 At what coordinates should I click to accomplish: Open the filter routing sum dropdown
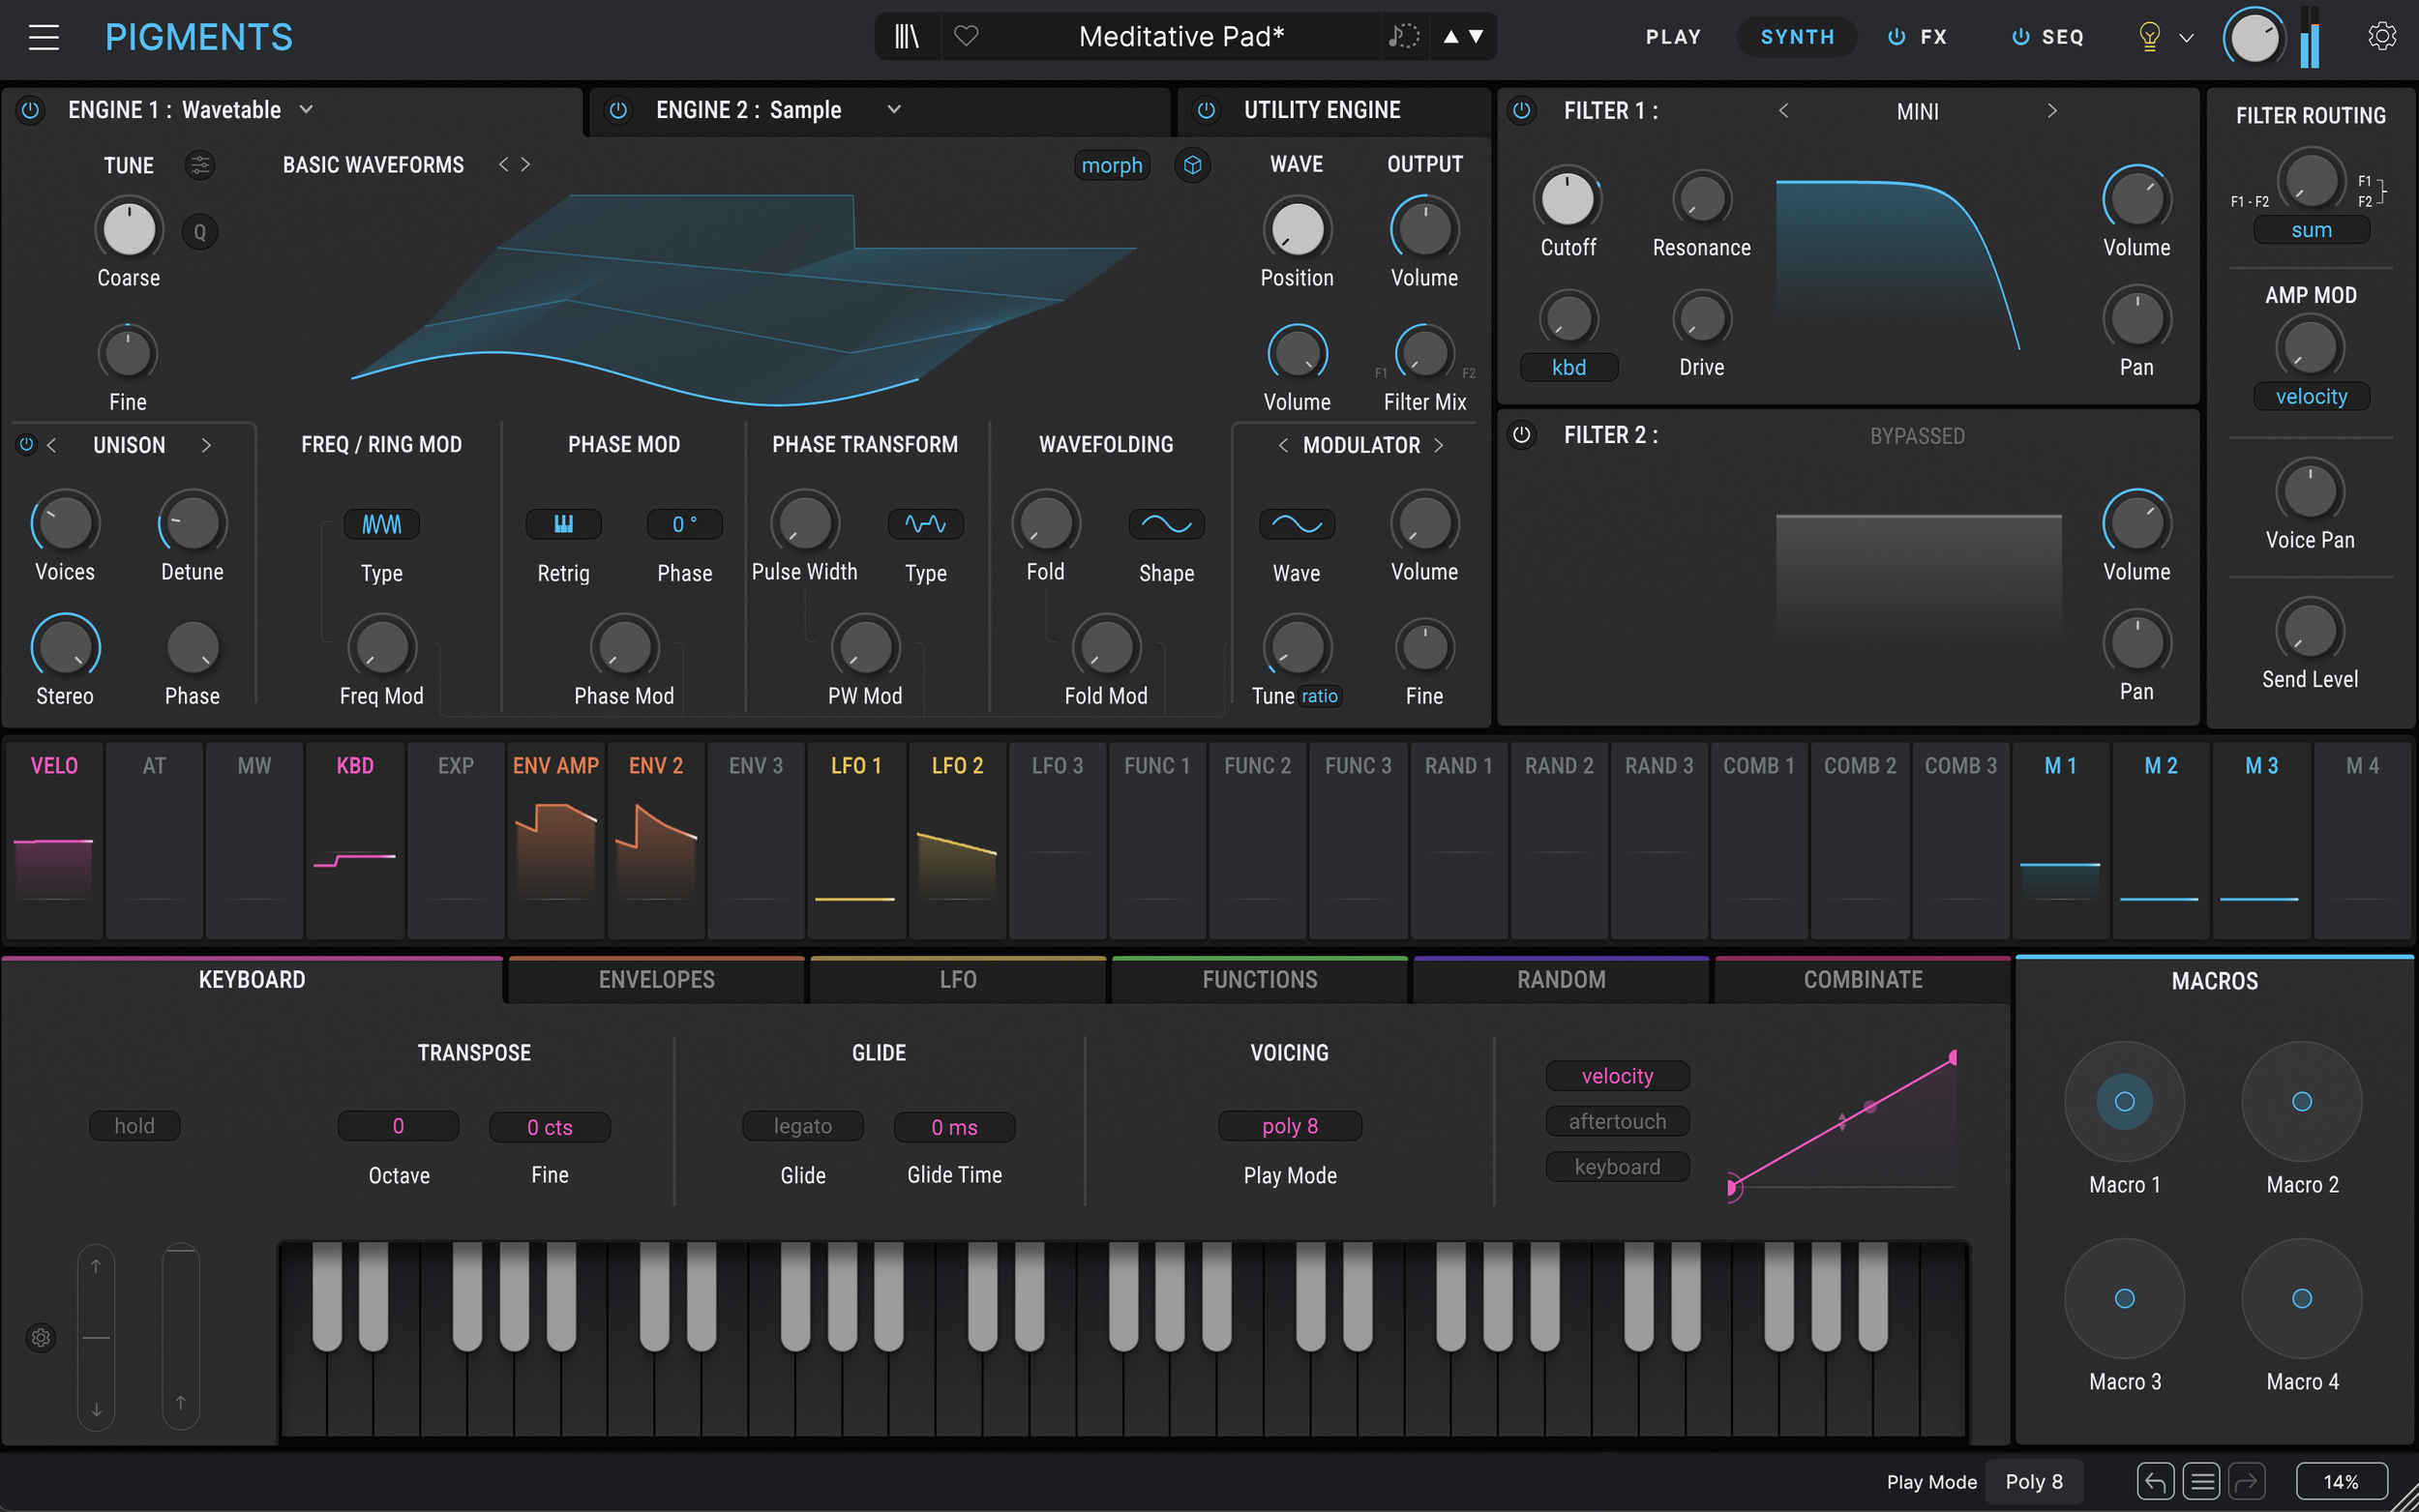pos(2311,230)
